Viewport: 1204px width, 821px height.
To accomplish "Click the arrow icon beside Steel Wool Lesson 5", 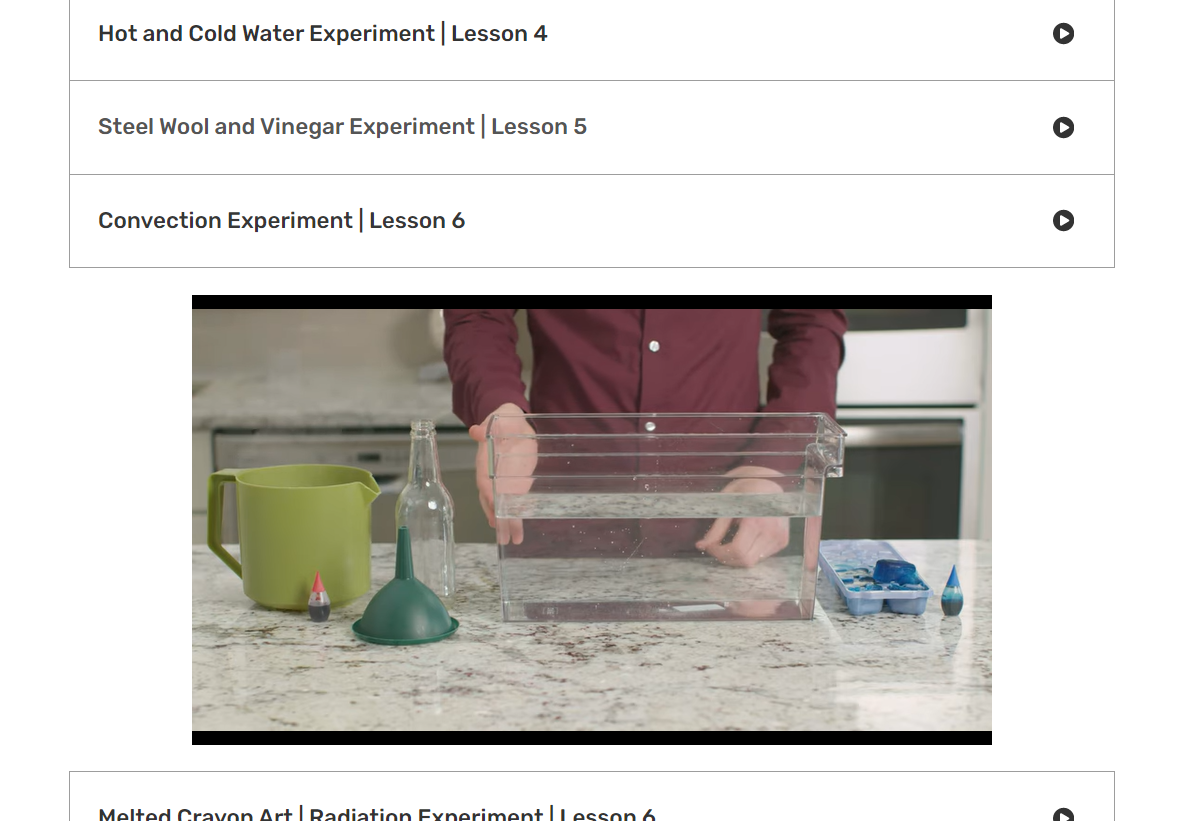I will (1063, 127).
